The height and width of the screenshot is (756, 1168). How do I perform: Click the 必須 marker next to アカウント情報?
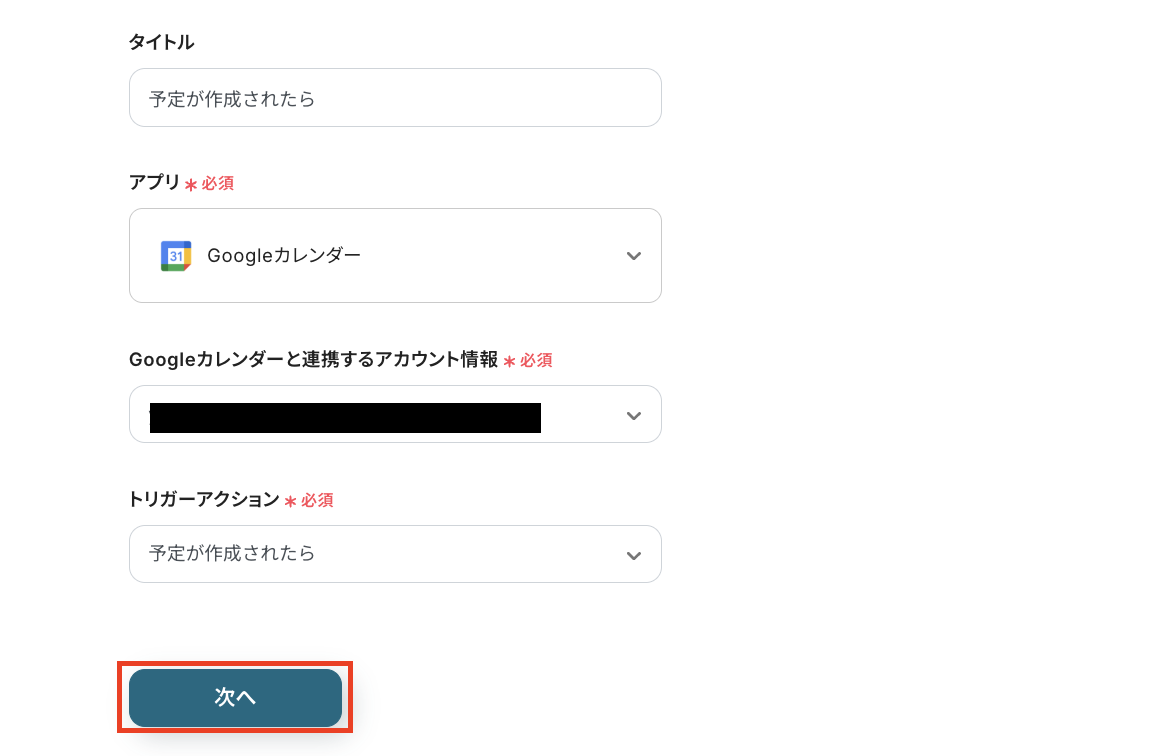click(x=537, y=360)
